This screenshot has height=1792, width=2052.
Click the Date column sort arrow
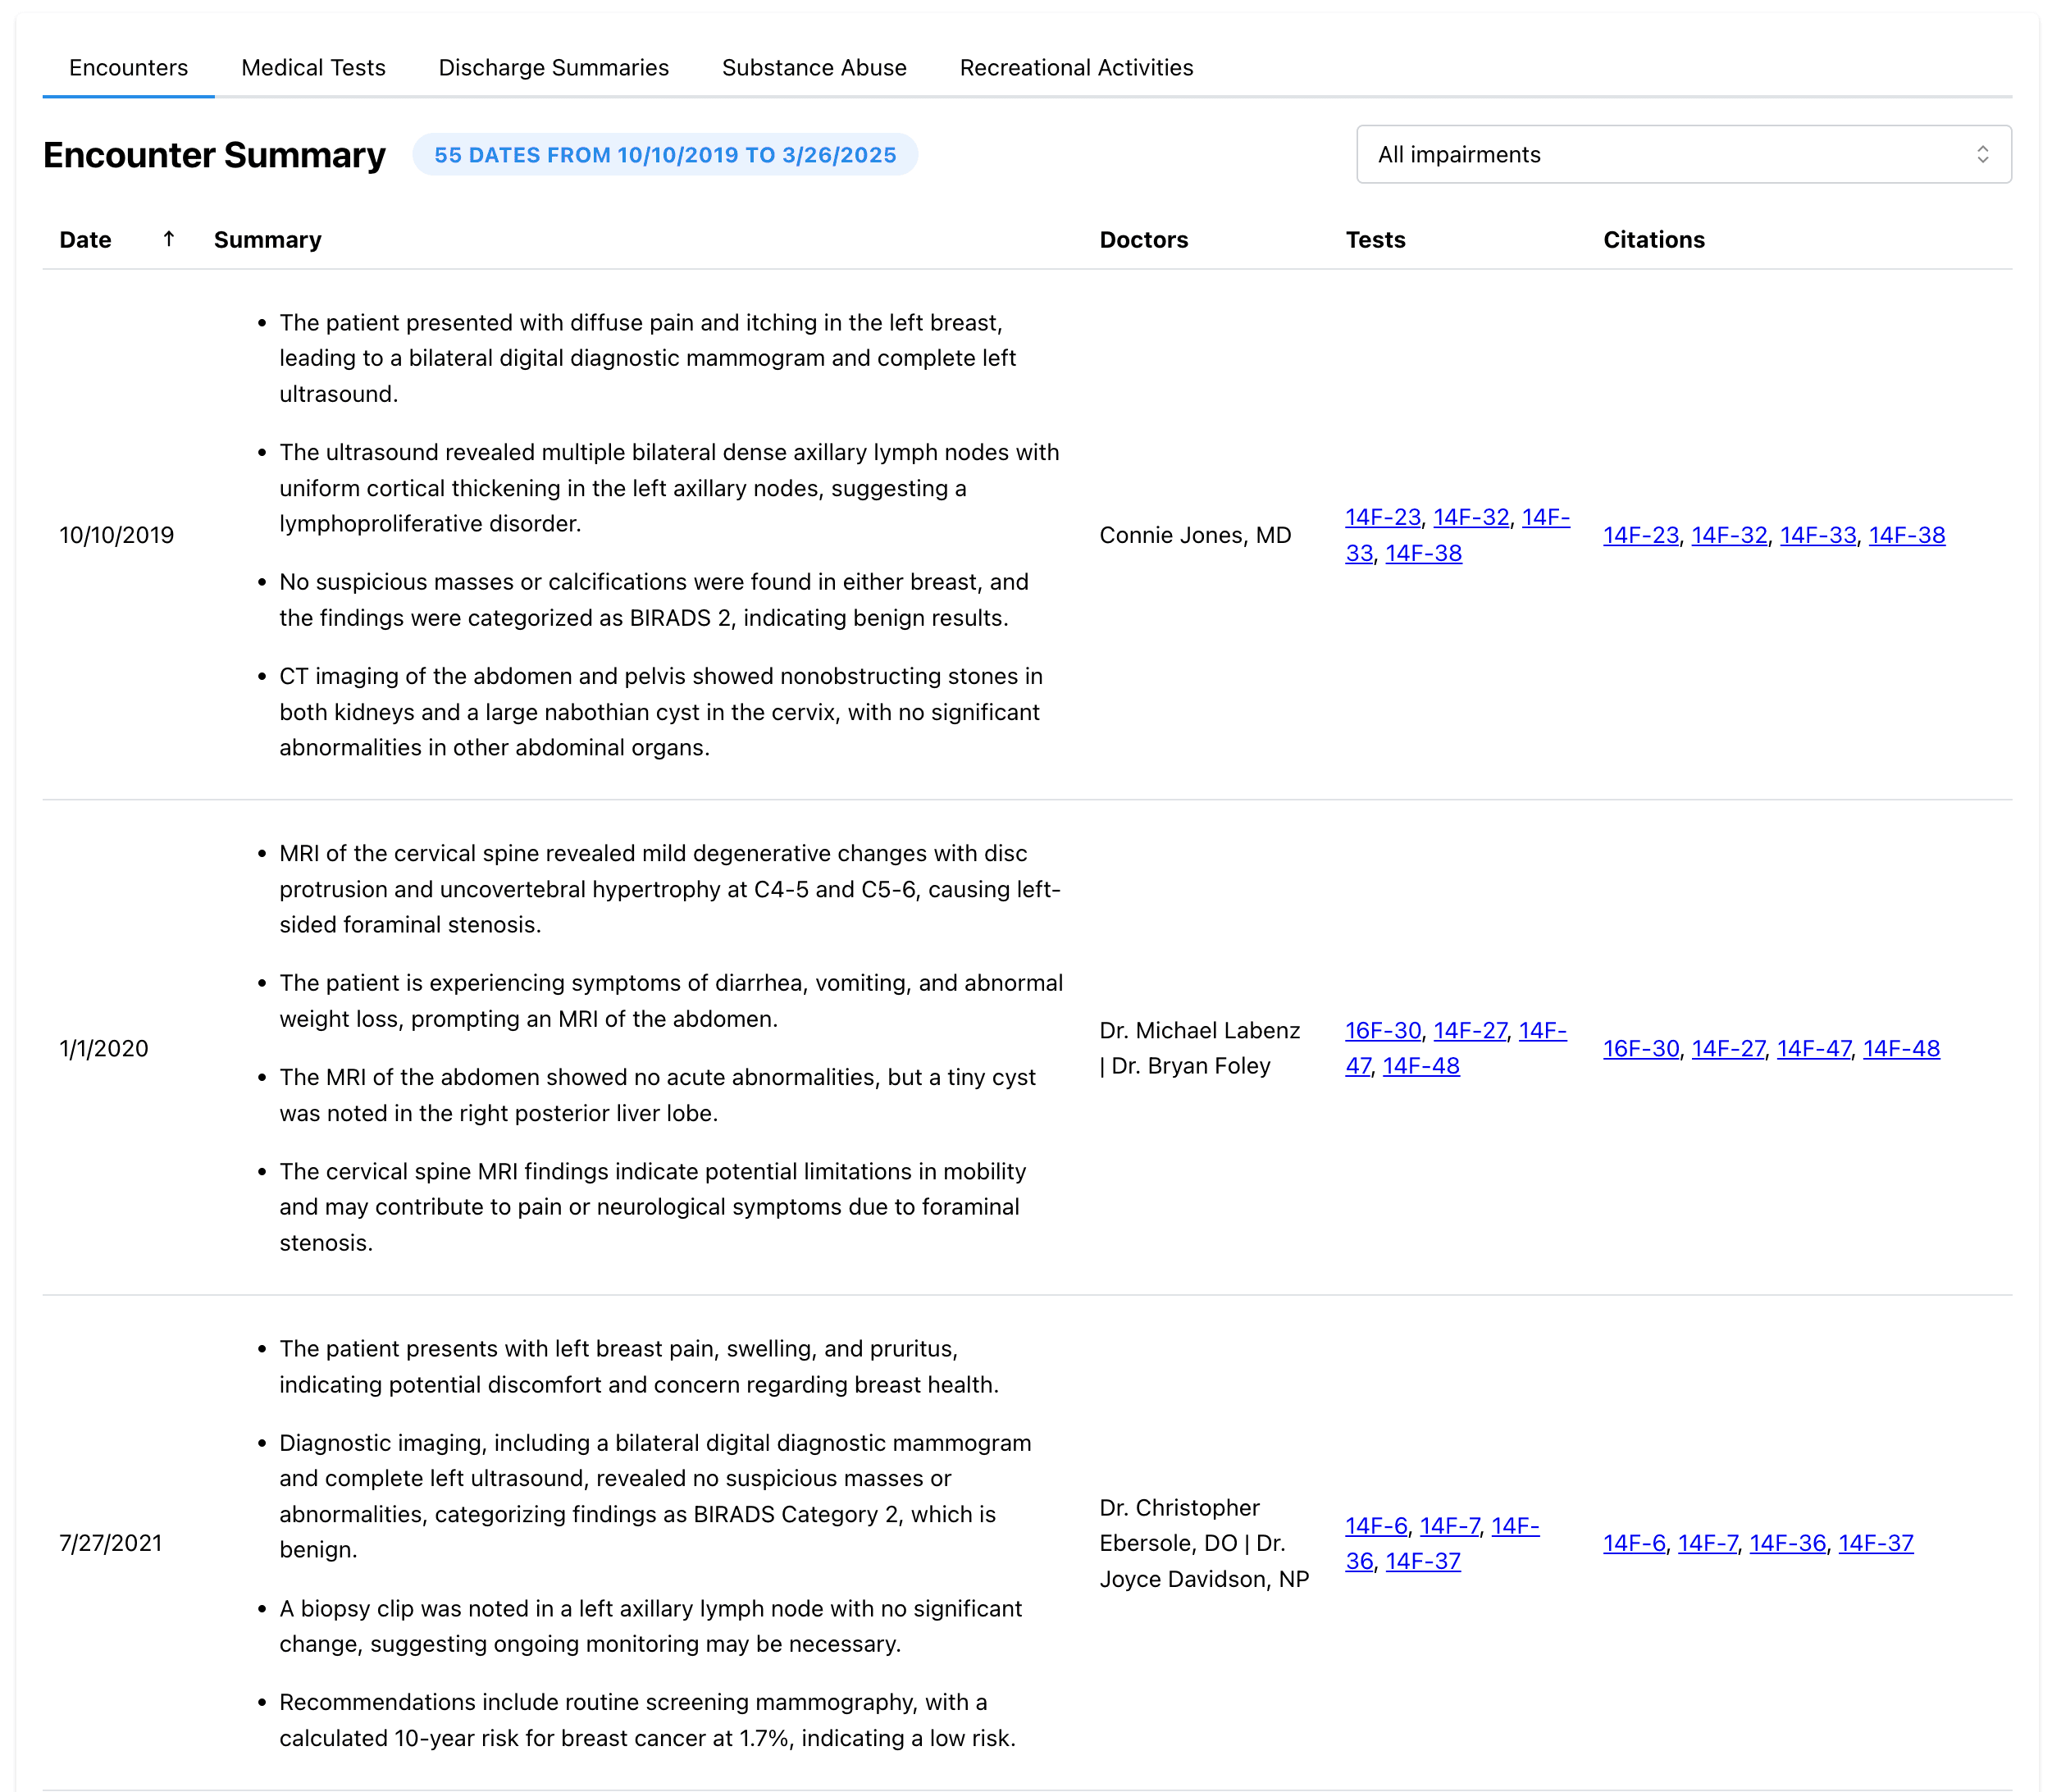pyautogui.click(x=169, y=239)
